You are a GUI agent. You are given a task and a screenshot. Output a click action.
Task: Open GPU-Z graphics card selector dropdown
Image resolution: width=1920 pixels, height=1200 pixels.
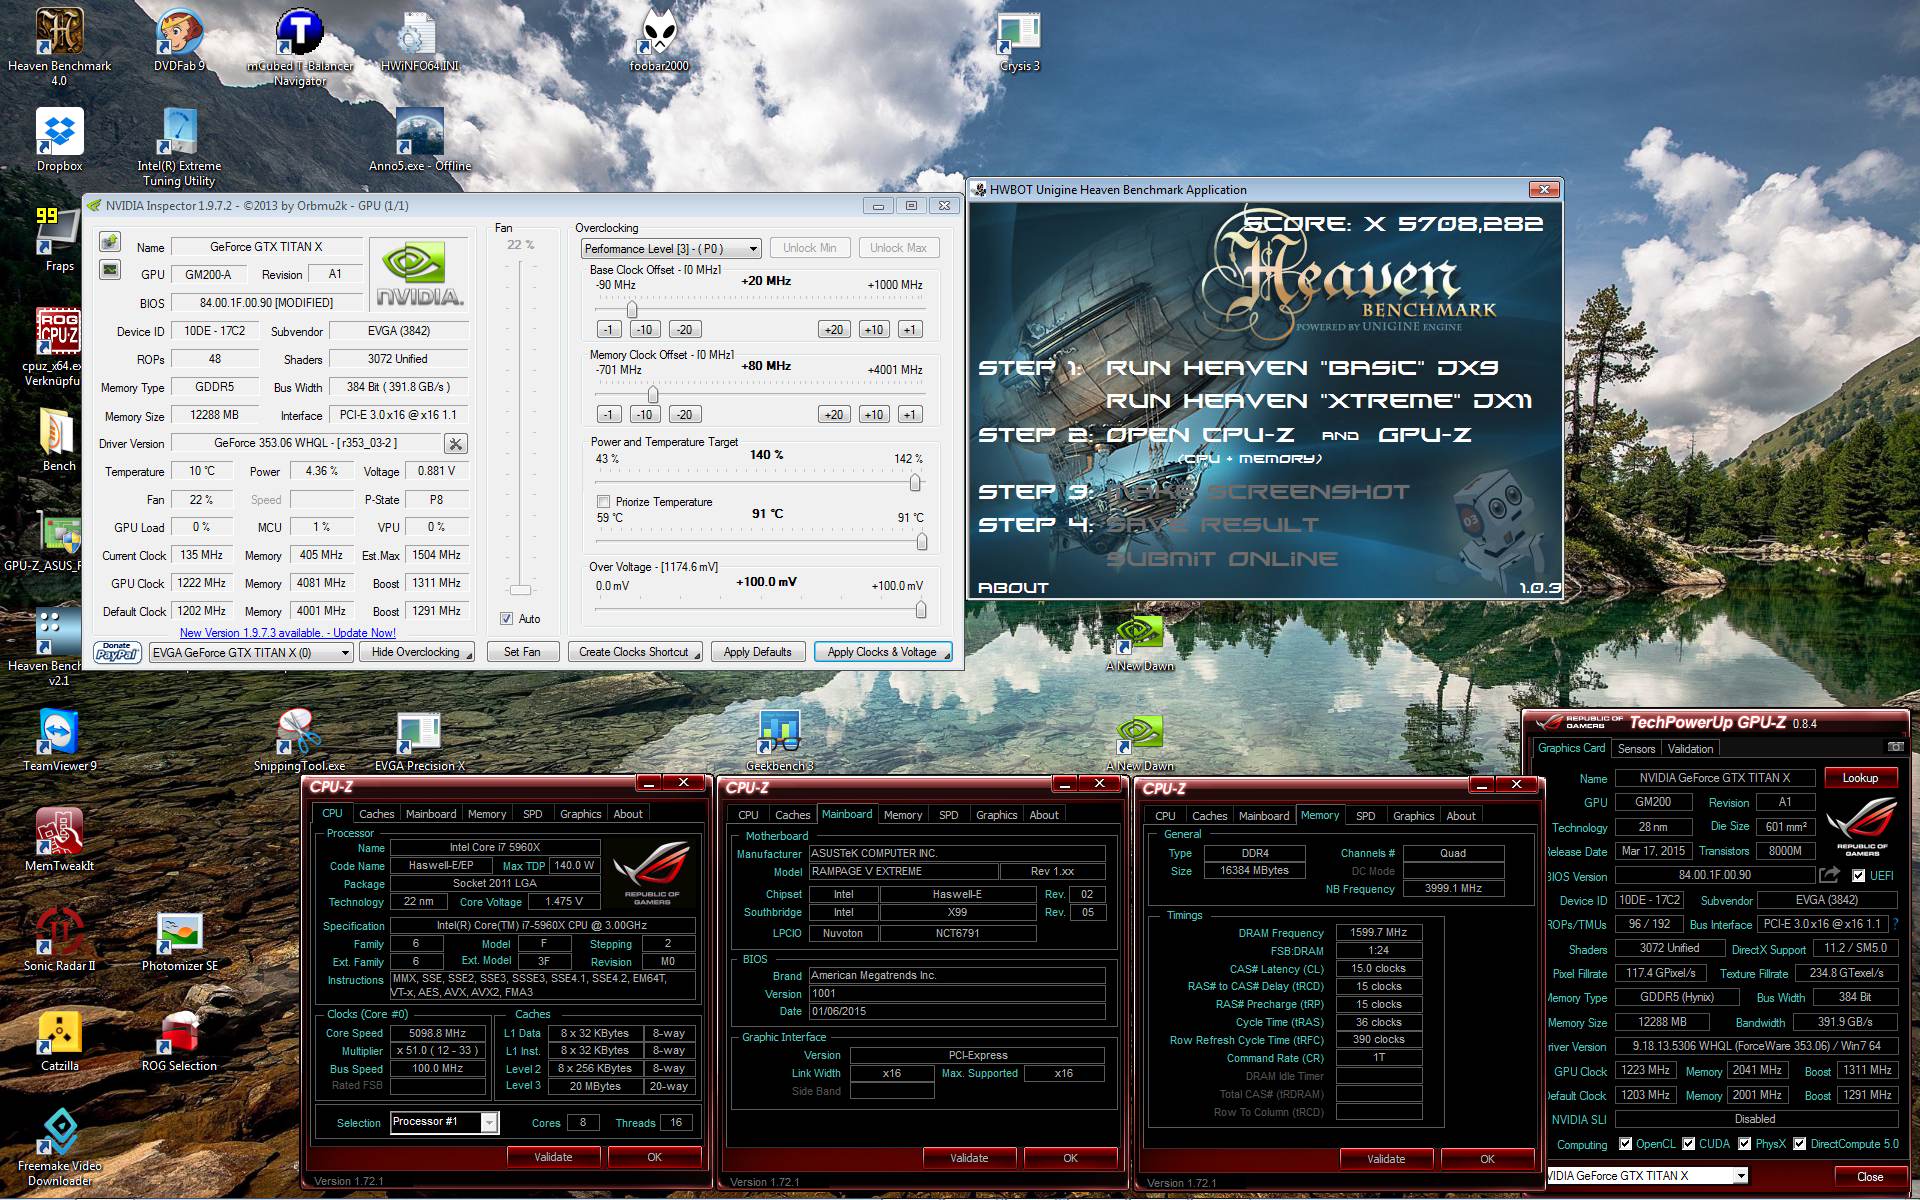click(1647, 1176)
